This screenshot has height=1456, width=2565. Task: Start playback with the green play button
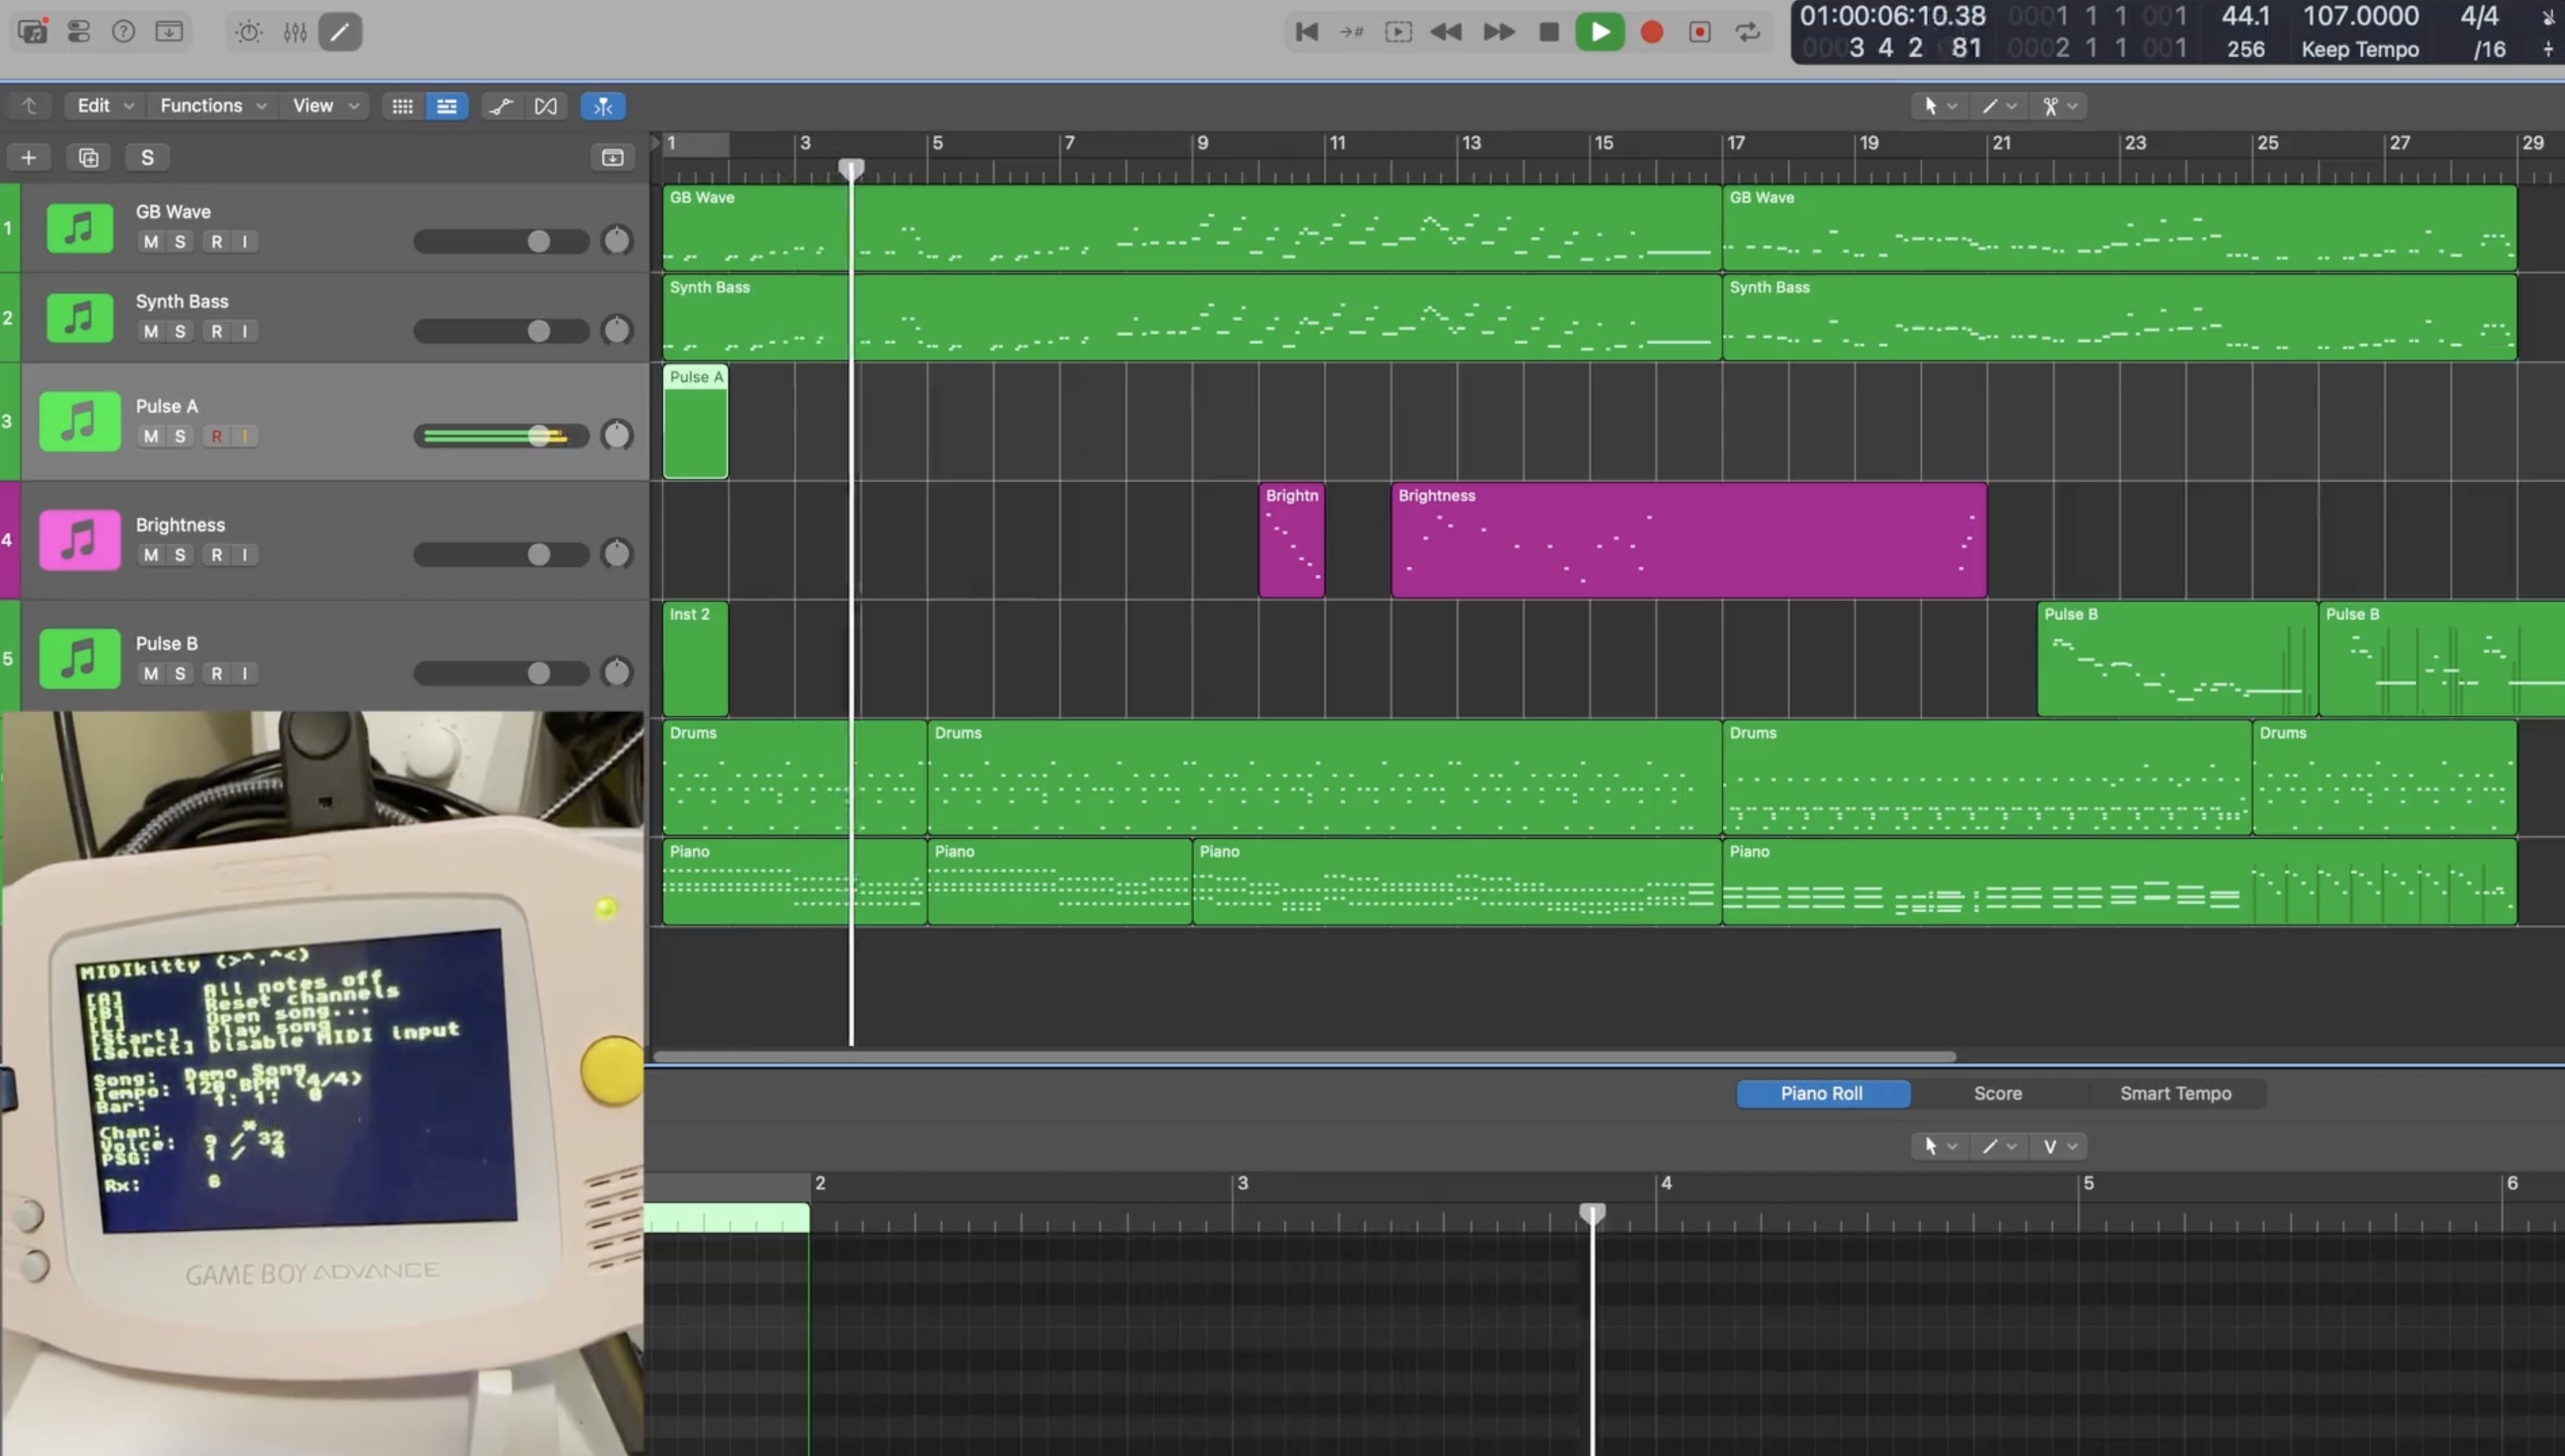click(1600, 32)
